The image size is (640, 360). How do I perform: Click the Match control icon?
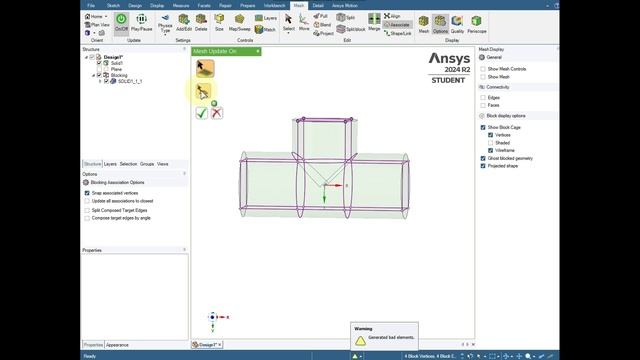[x=265, y=29]
